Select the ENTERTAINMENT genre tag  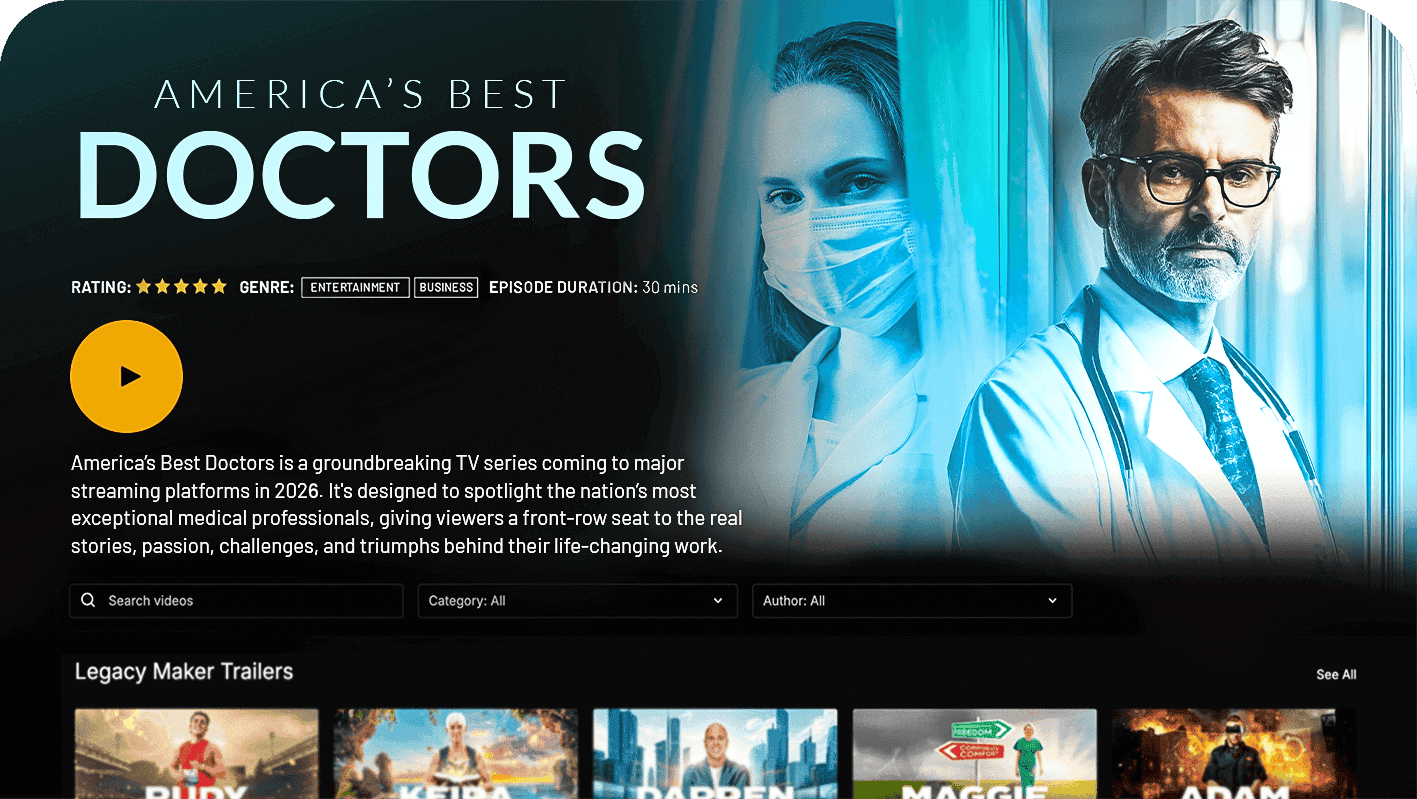[355, 287]
